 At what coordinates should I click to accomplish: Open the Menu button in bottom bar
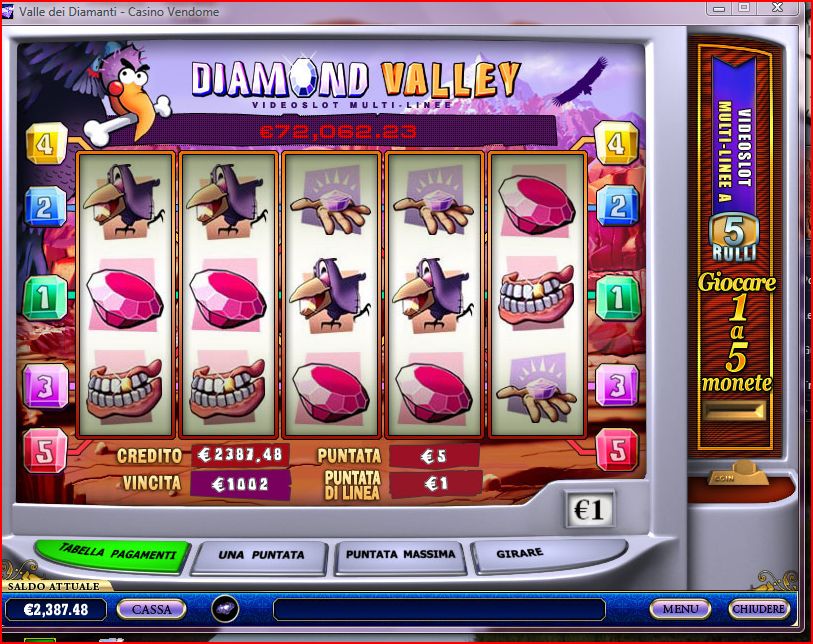click(680, 609)
